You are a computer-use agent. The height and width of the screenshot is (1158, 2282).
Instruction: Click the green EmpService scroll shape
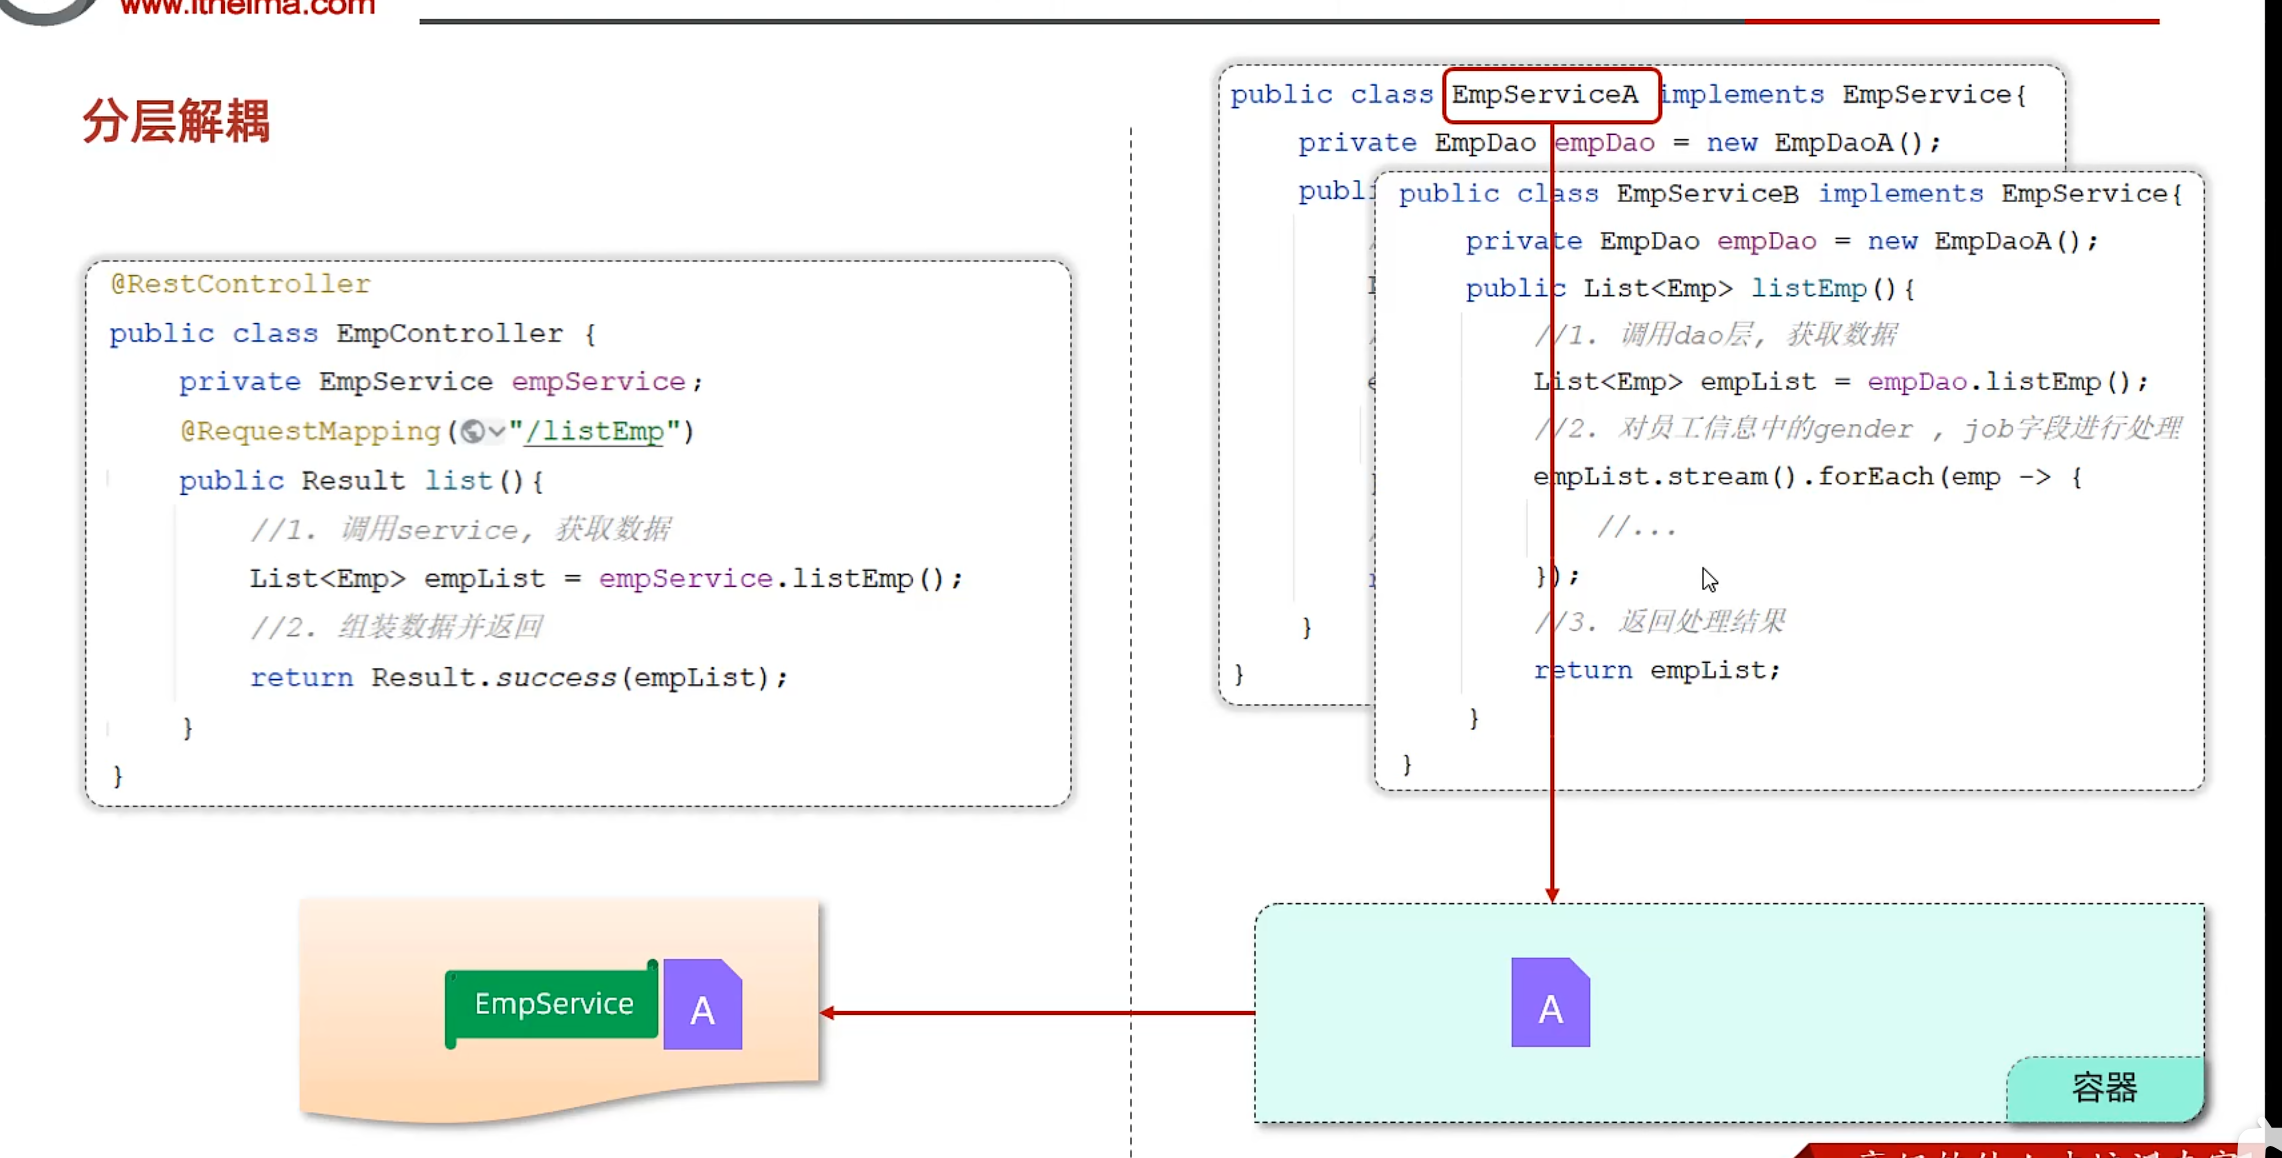552,1003
